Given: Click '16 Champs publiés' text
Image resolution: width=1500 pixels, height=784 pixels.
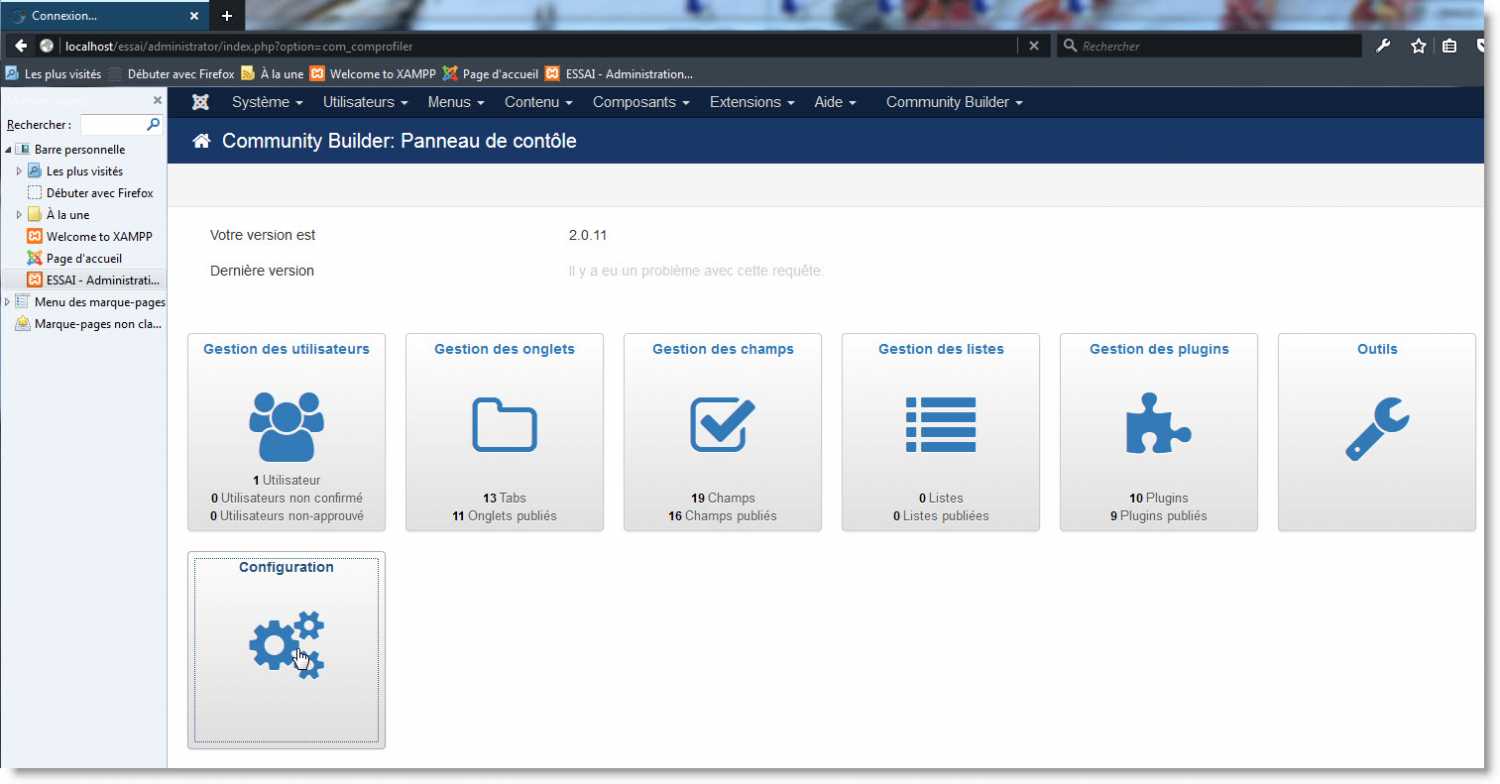Looking at the screenshot, I should click(x=722, y=516).
